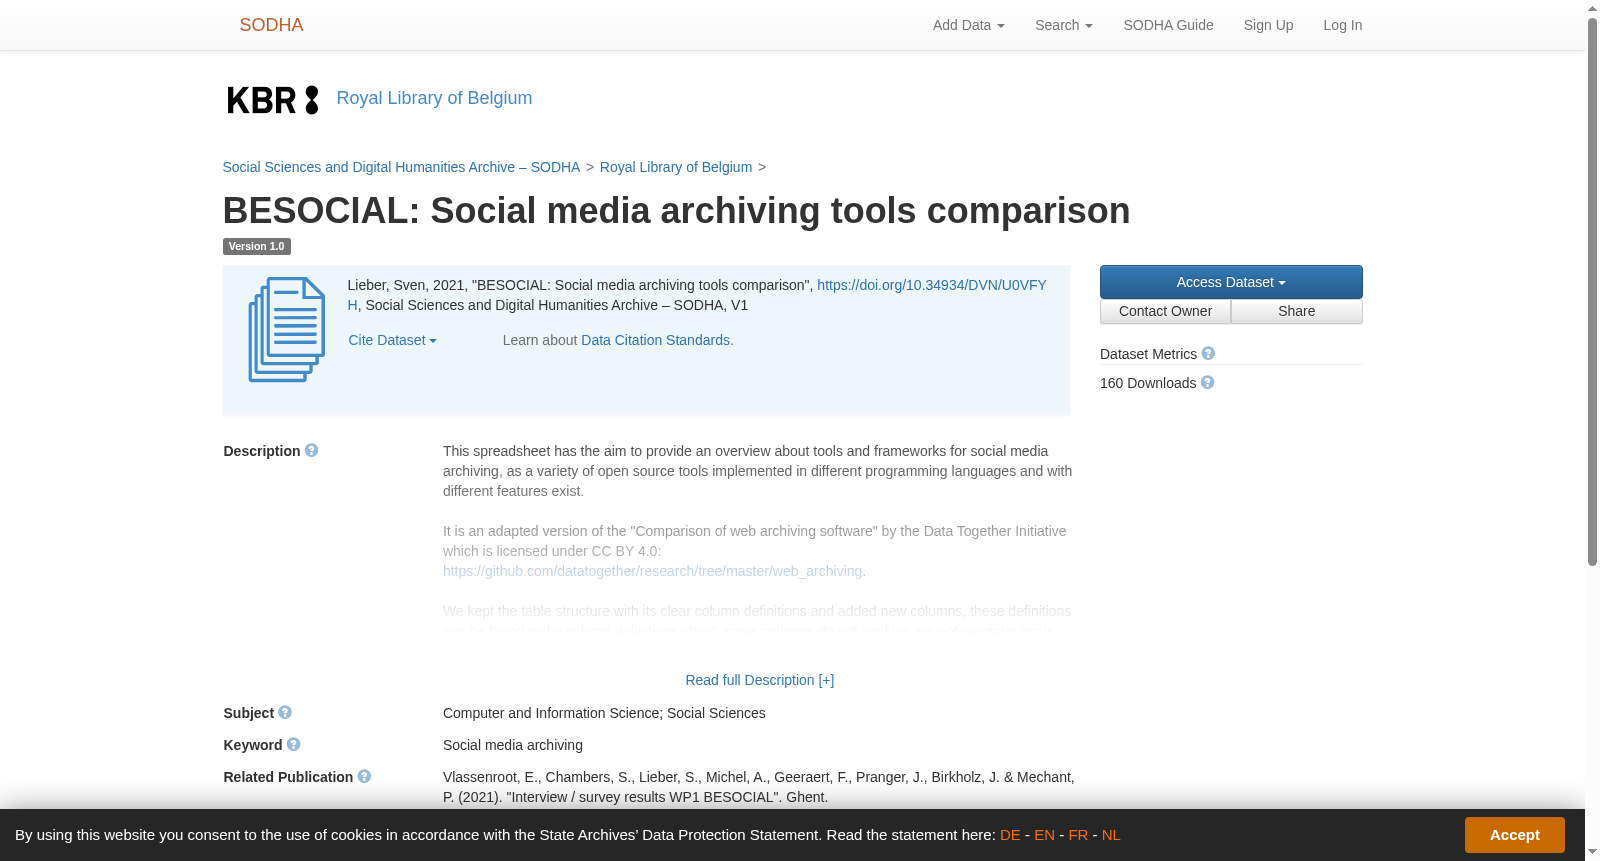The width and height of the screenshot is (1600, 861).
Task: Open the Related Publication help icon
Action: [364, 777]
